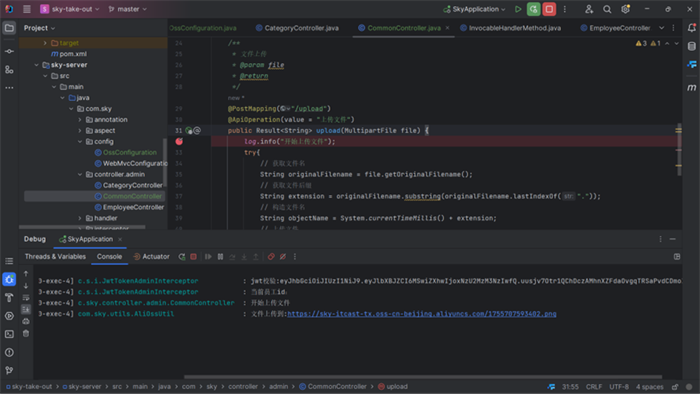Print console output using printer icon

26,321
